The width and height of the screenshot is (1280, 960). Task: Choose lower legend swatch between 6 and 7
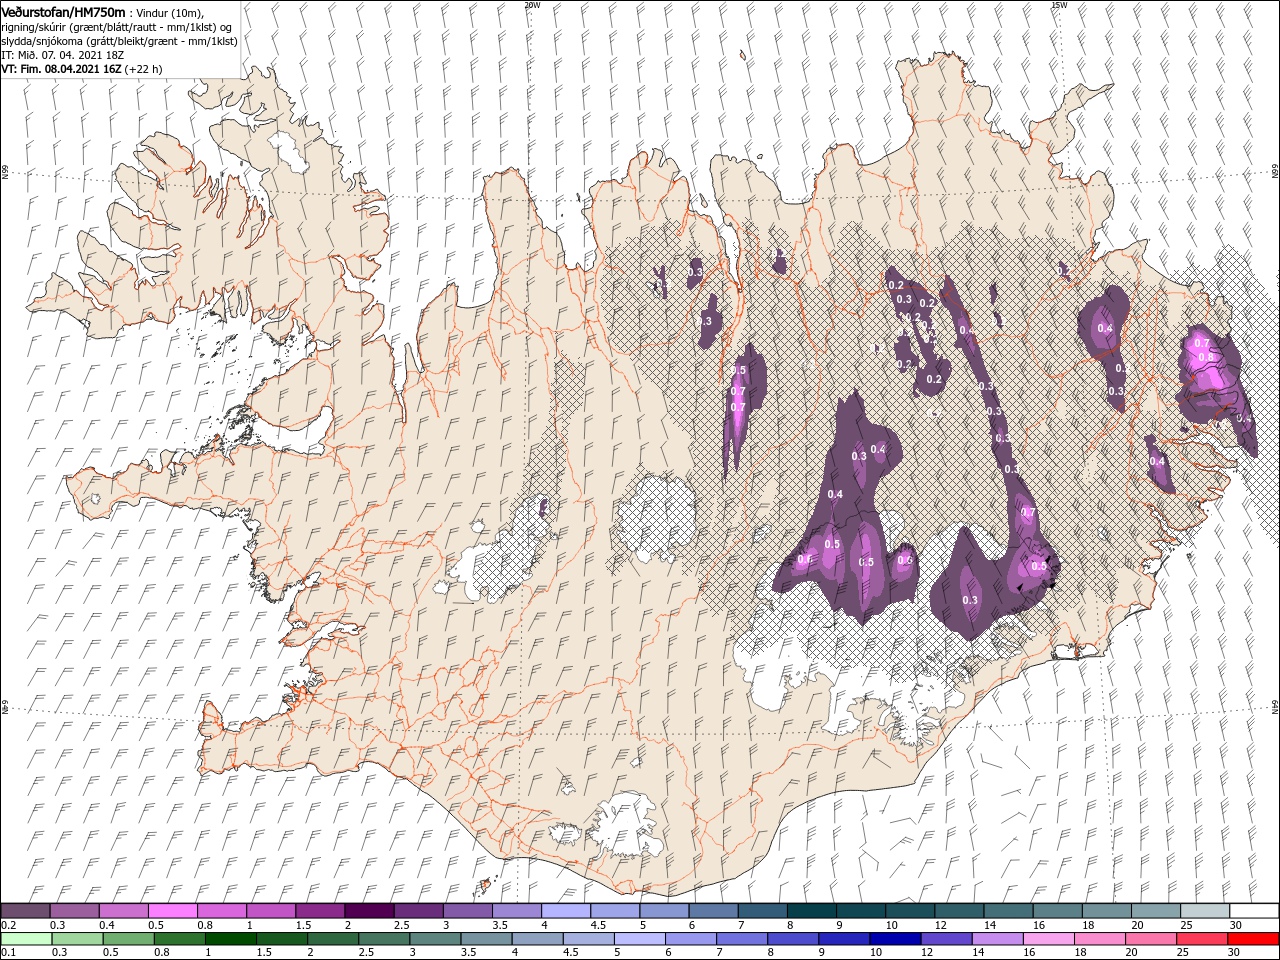(x=690, y=939)
